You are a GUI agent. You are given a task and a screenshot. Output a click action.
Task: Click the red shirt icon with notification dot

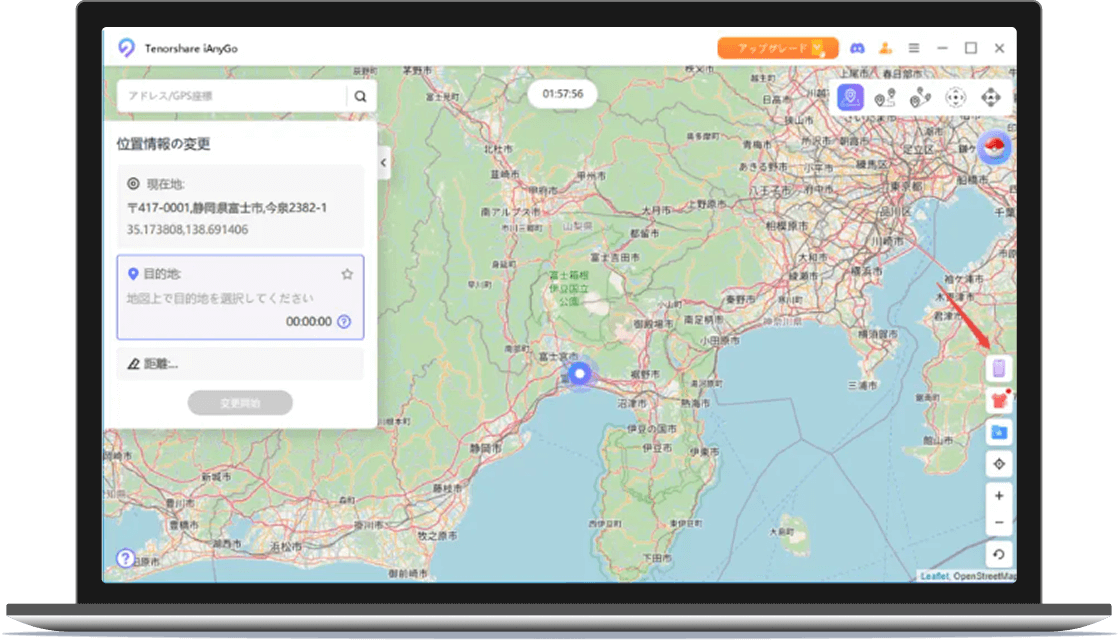click(x=998, y=400)
